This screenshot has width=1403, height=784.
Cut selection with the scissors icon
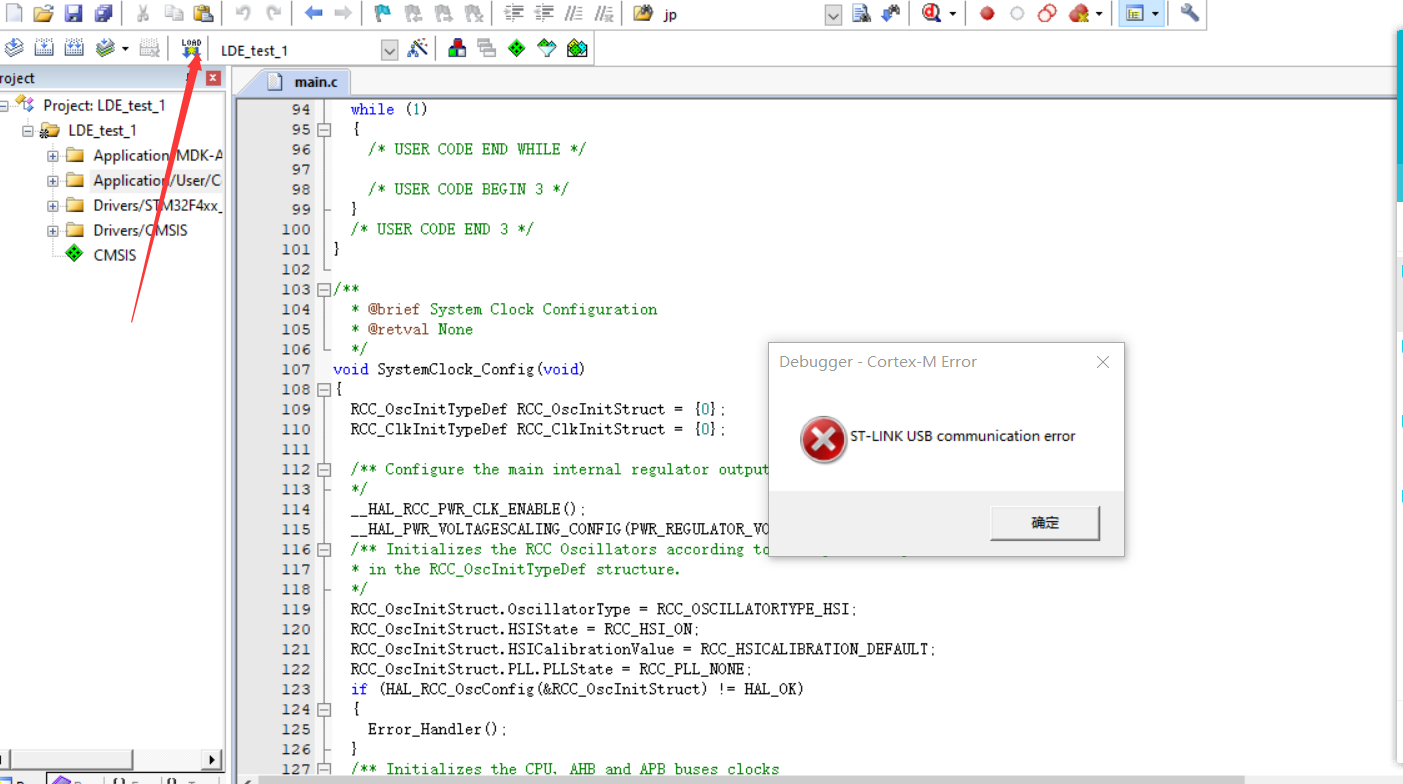point(143,13)
